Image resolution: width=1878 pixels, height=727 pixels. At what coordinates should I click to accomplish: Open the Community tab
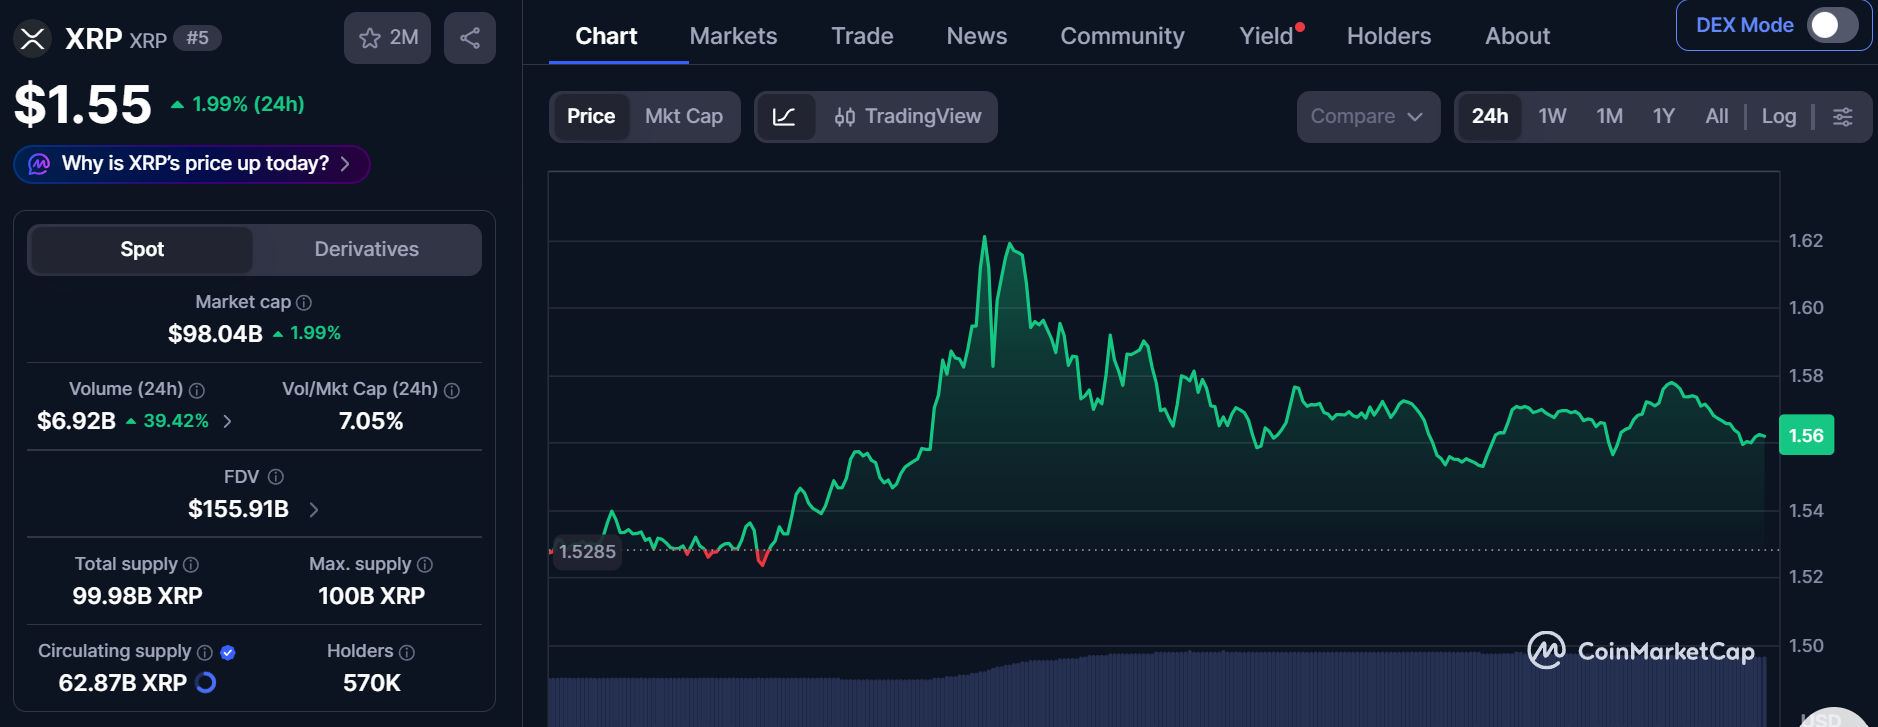pos(1122,36)
